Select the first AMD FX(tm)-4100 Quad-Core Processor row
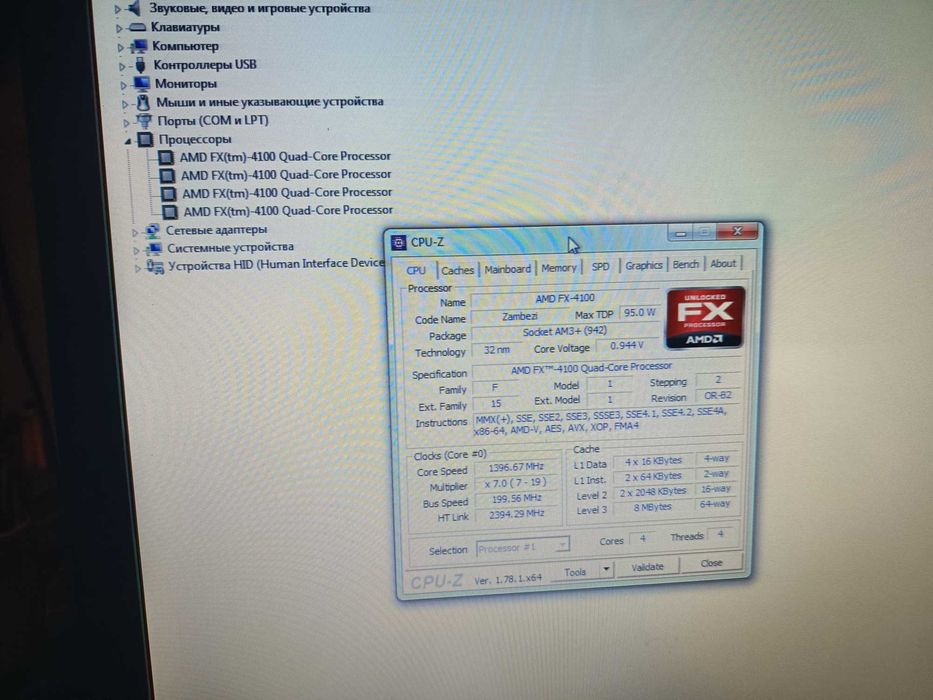The height and width of the screenshot is (700, 933). [285, 157]
